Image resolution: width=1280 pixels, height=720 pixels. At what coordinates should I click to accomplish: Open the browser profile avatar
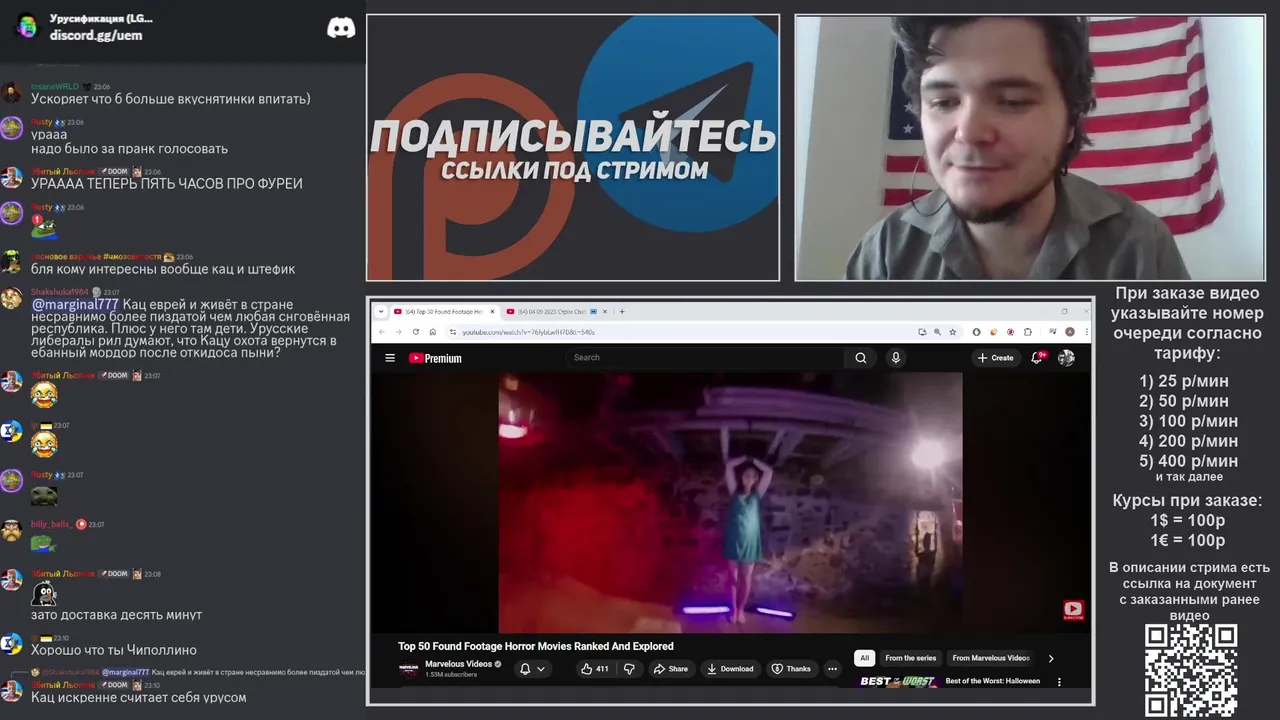click(1069, 332)
